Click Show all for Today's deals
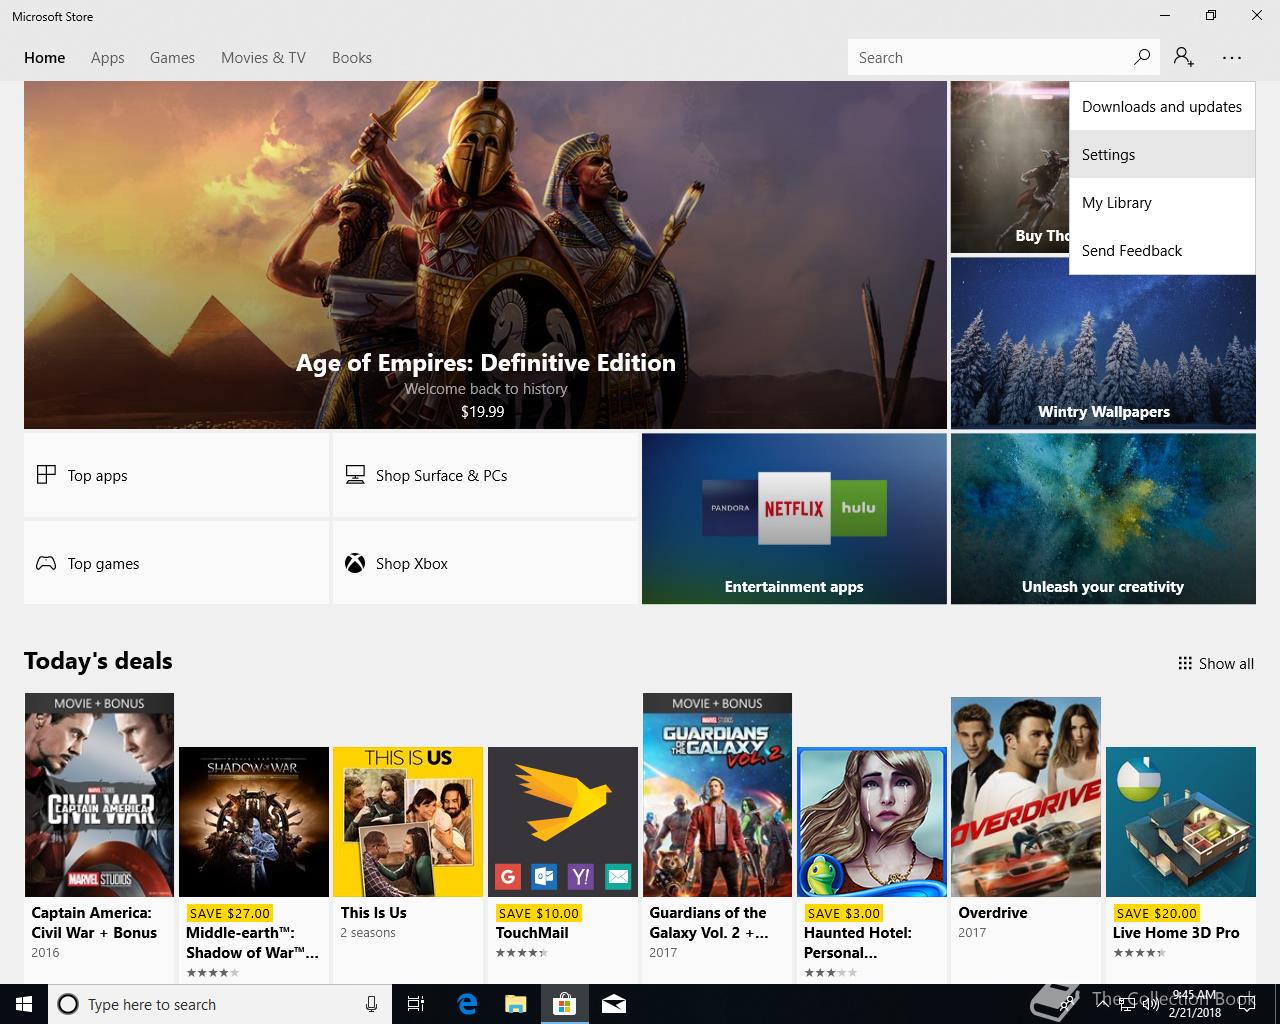 pyautogui.click(x=1215, y=663)
